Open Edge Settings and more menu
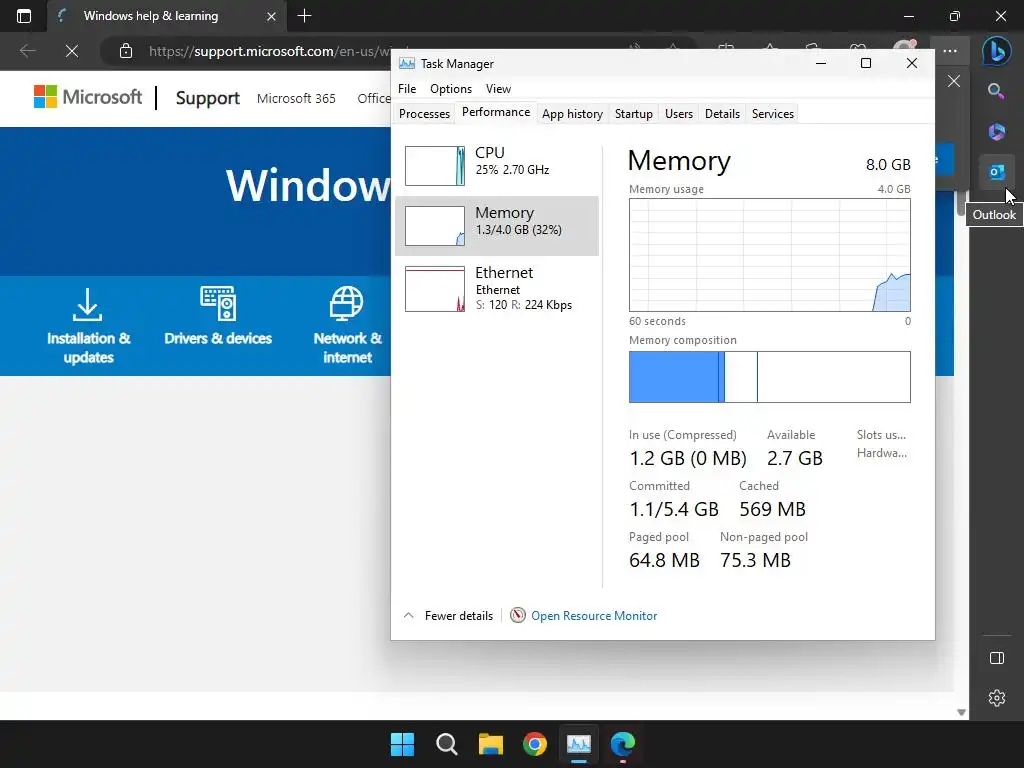1024x768 pixels. click(950, 50)
